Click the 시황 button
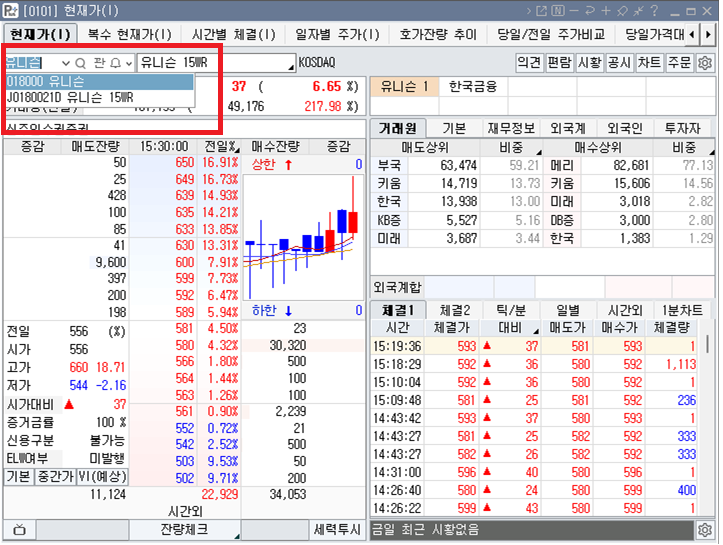The image size is (723, 545). 589,62
